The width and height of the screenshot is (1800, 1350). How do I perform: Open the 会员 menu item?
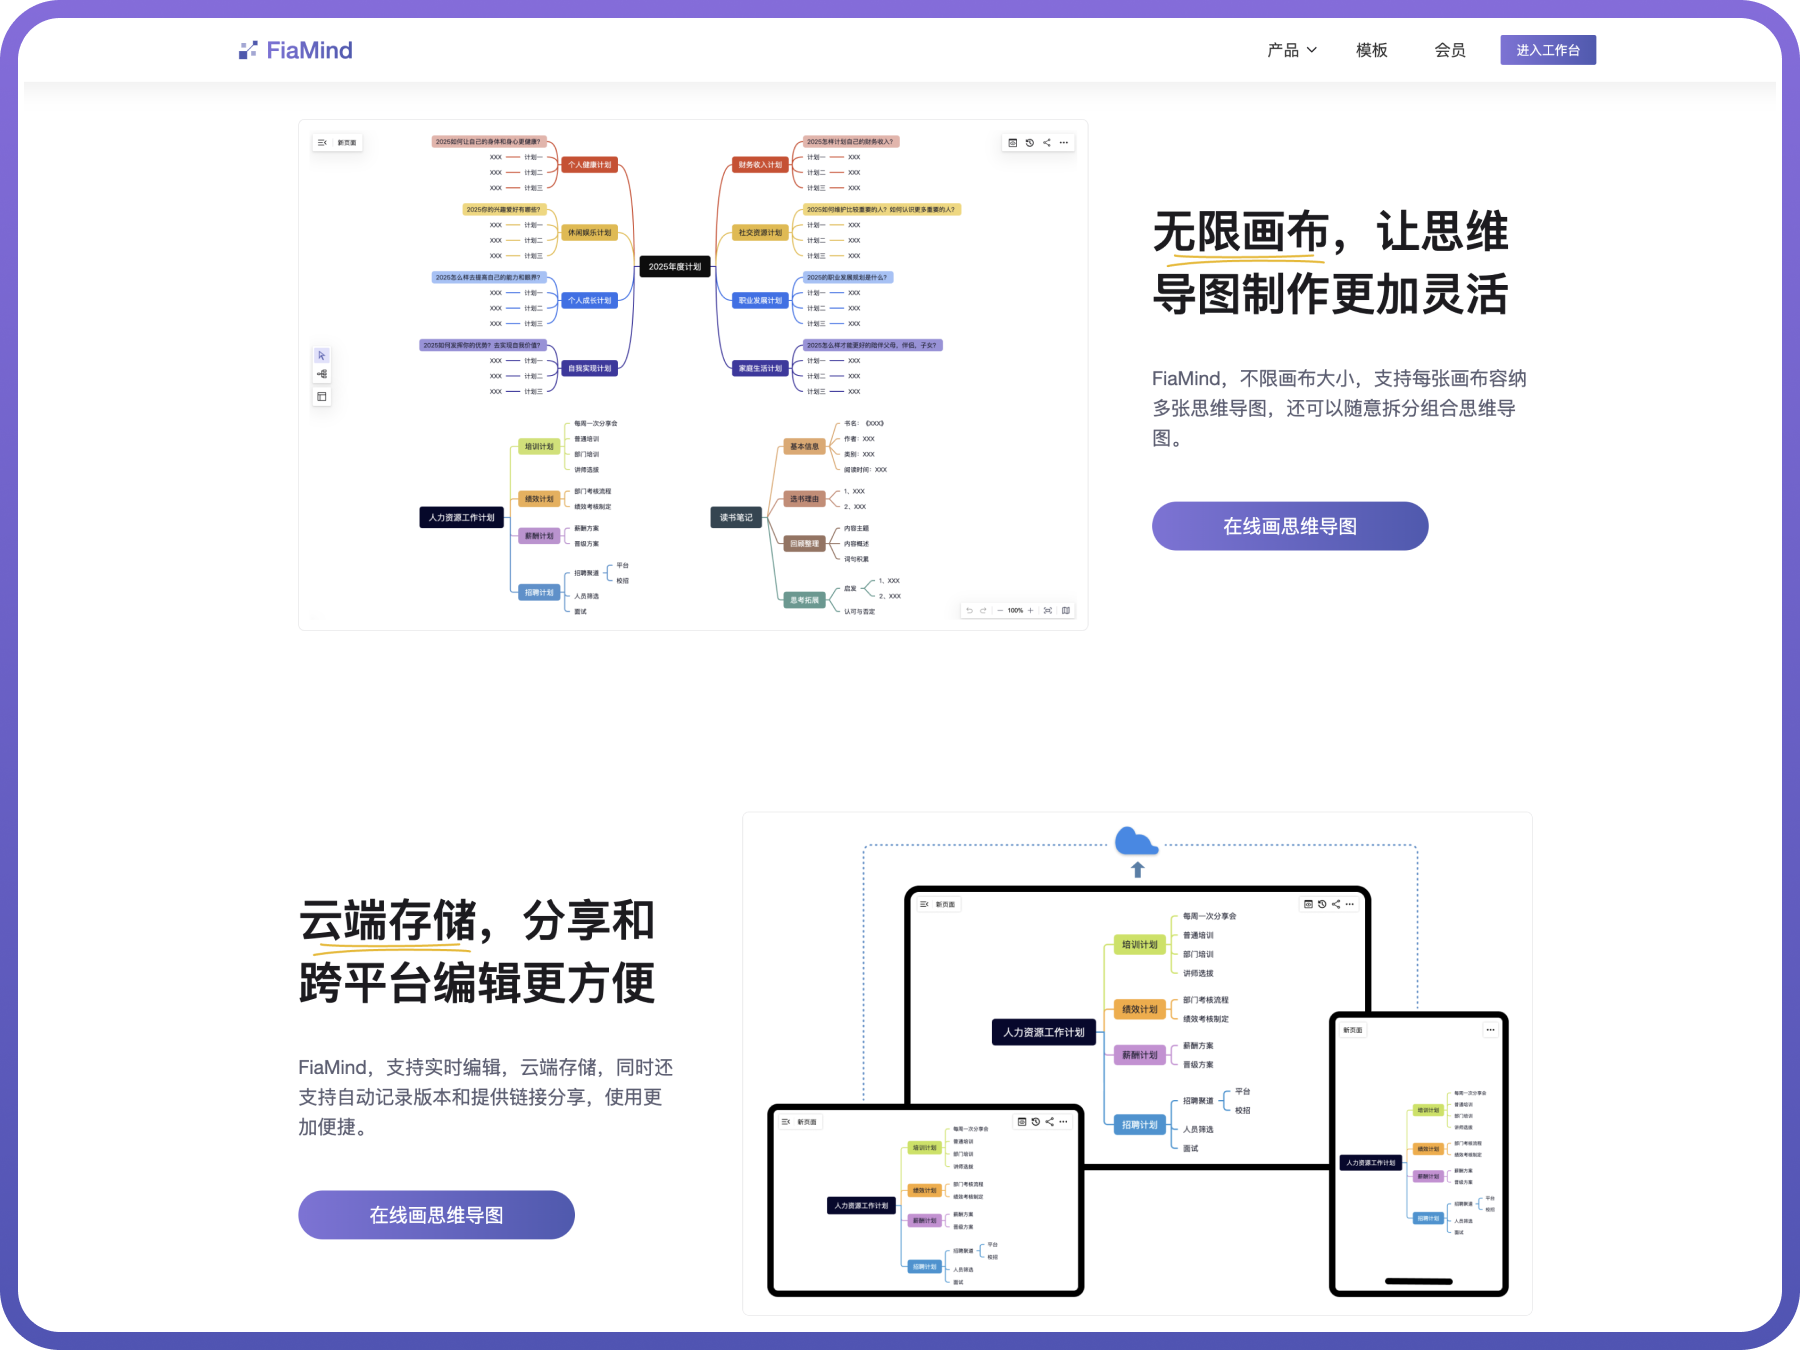pos(1450,50)
